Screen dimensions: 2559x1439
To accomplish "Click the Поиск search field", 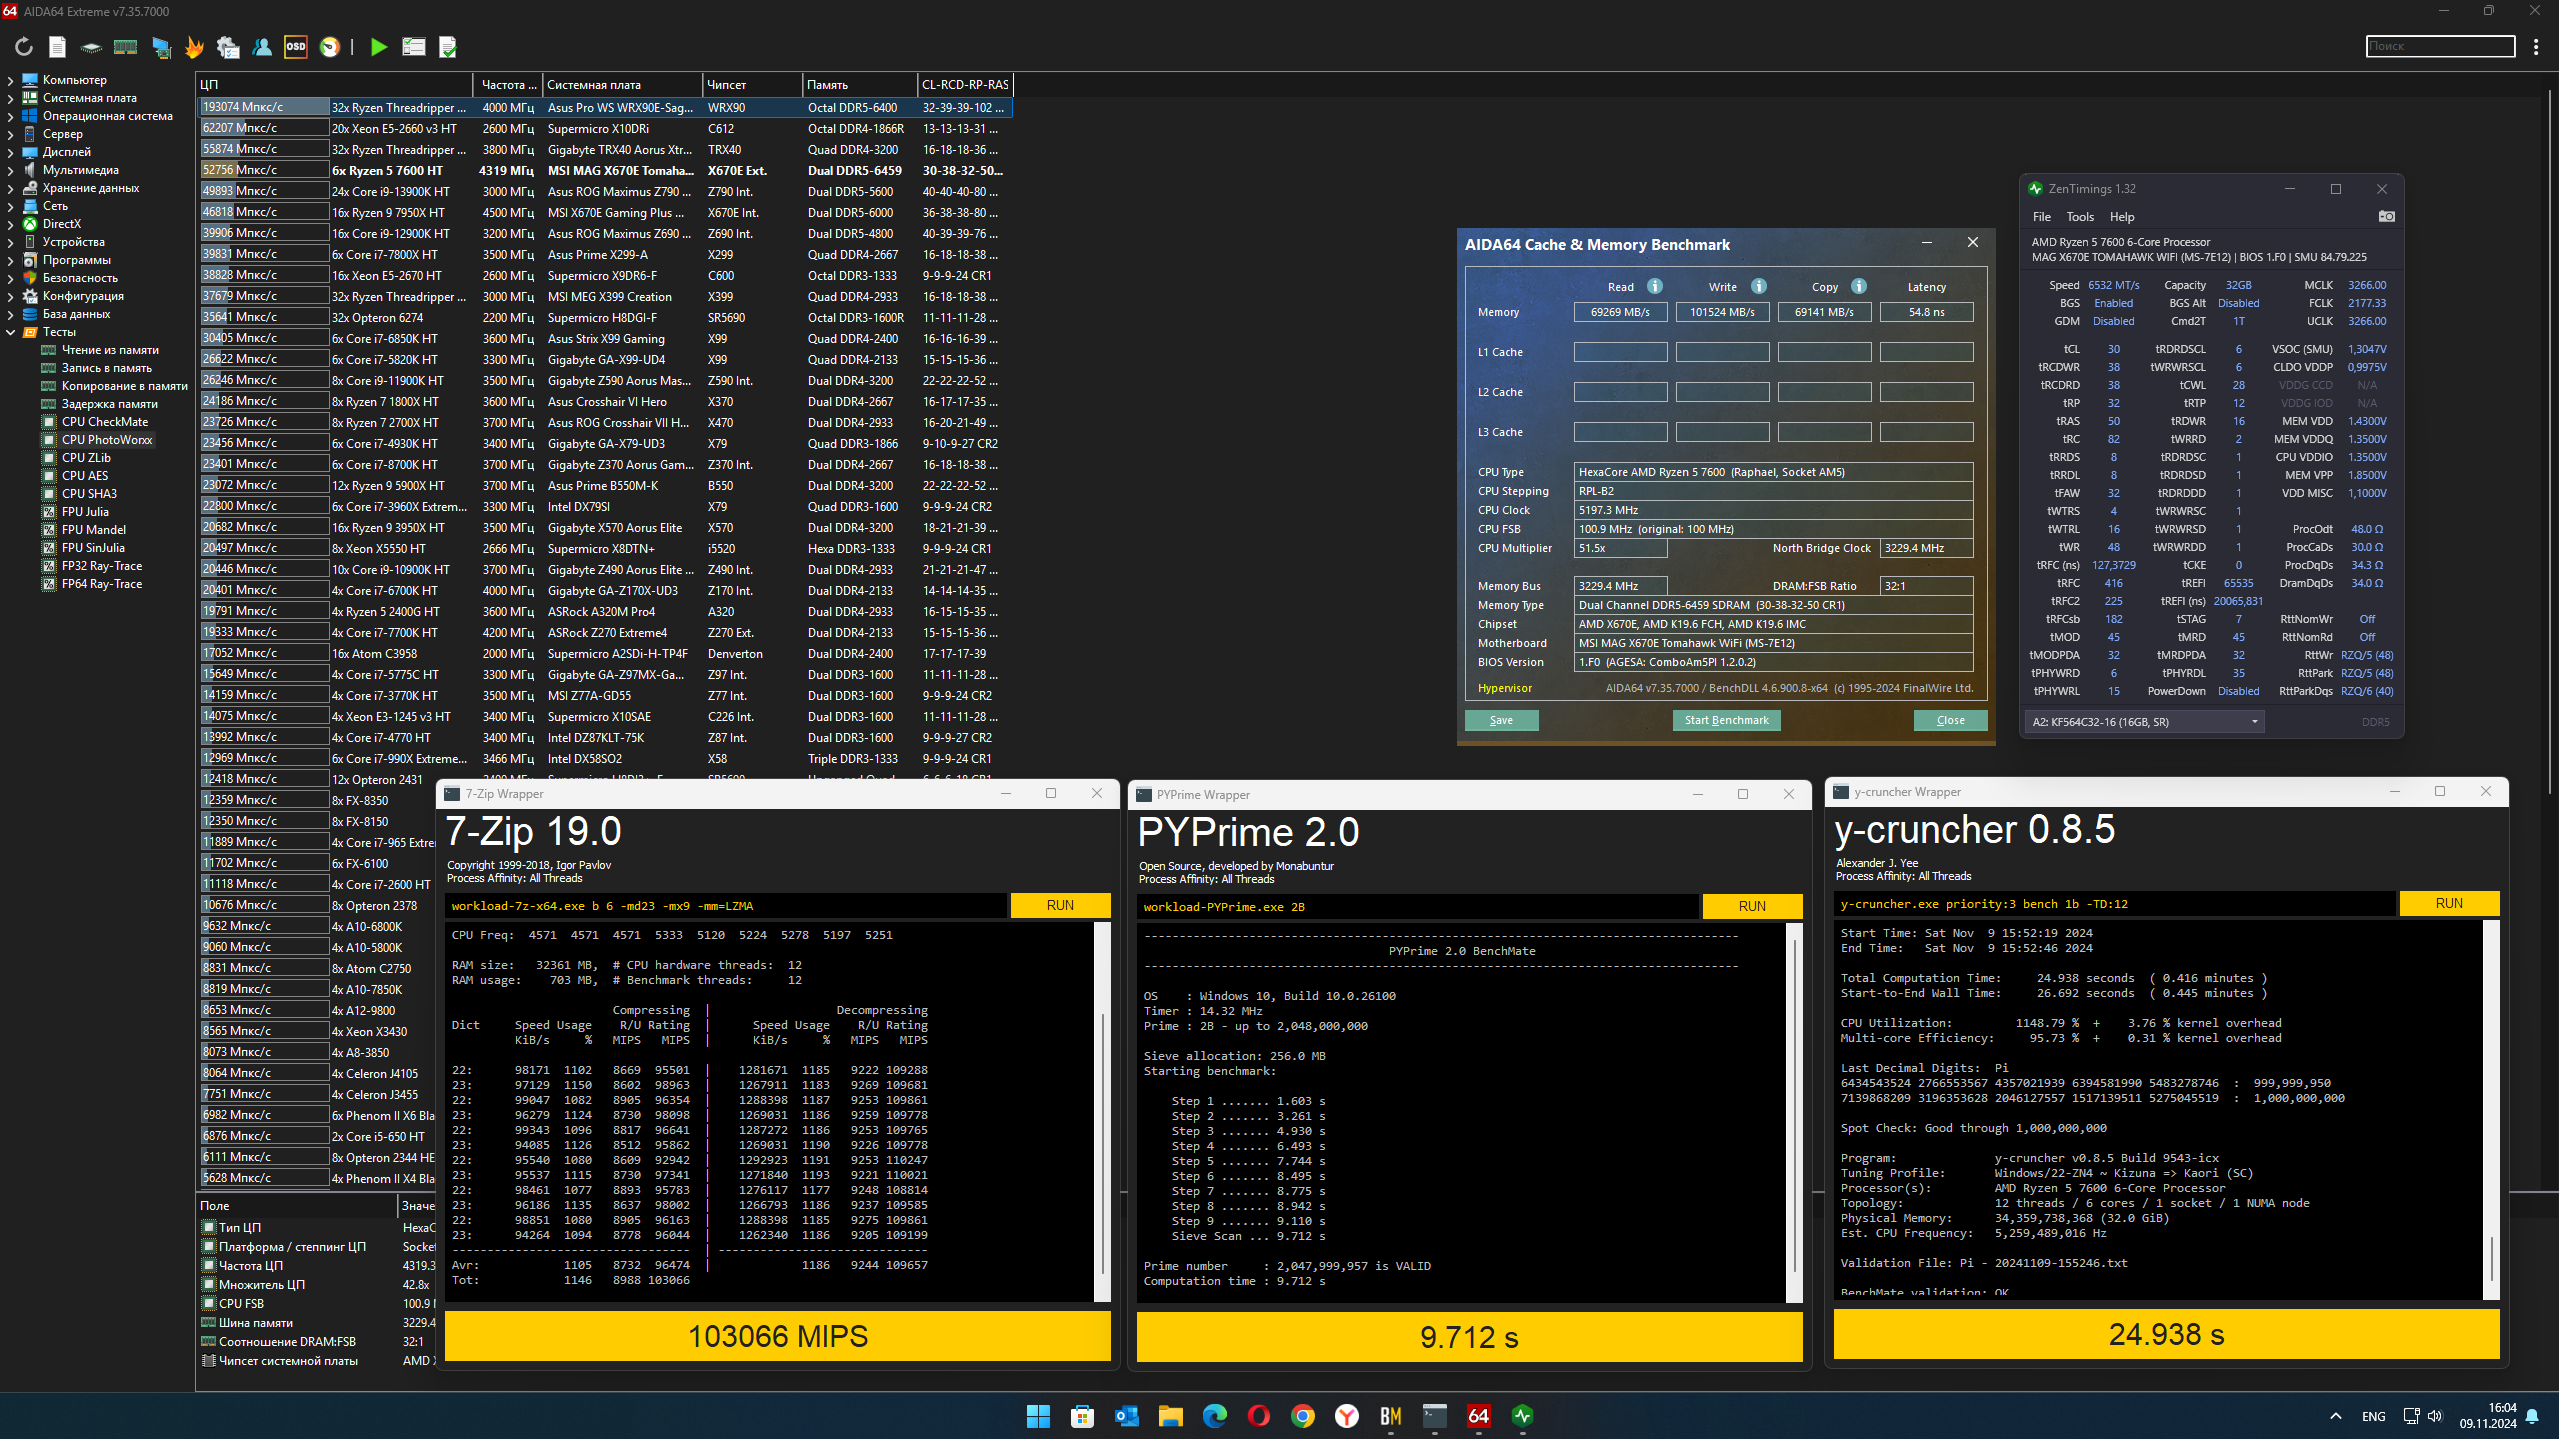I will pyautogui.click(x=2440, y=46).
